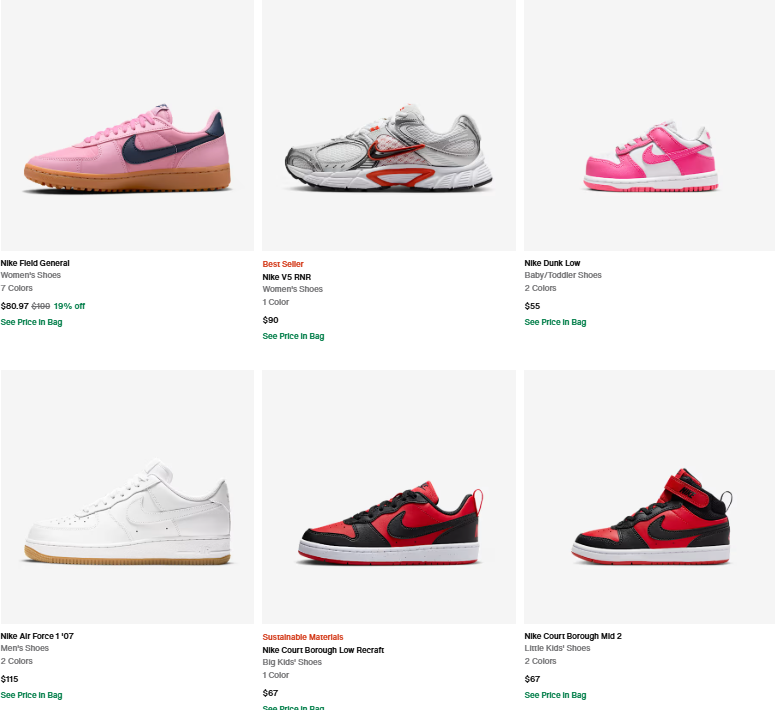Open the red Court Borough Low Recraft image
The height and width of the screenshot is (710, 775).
[x=389, y=497]
